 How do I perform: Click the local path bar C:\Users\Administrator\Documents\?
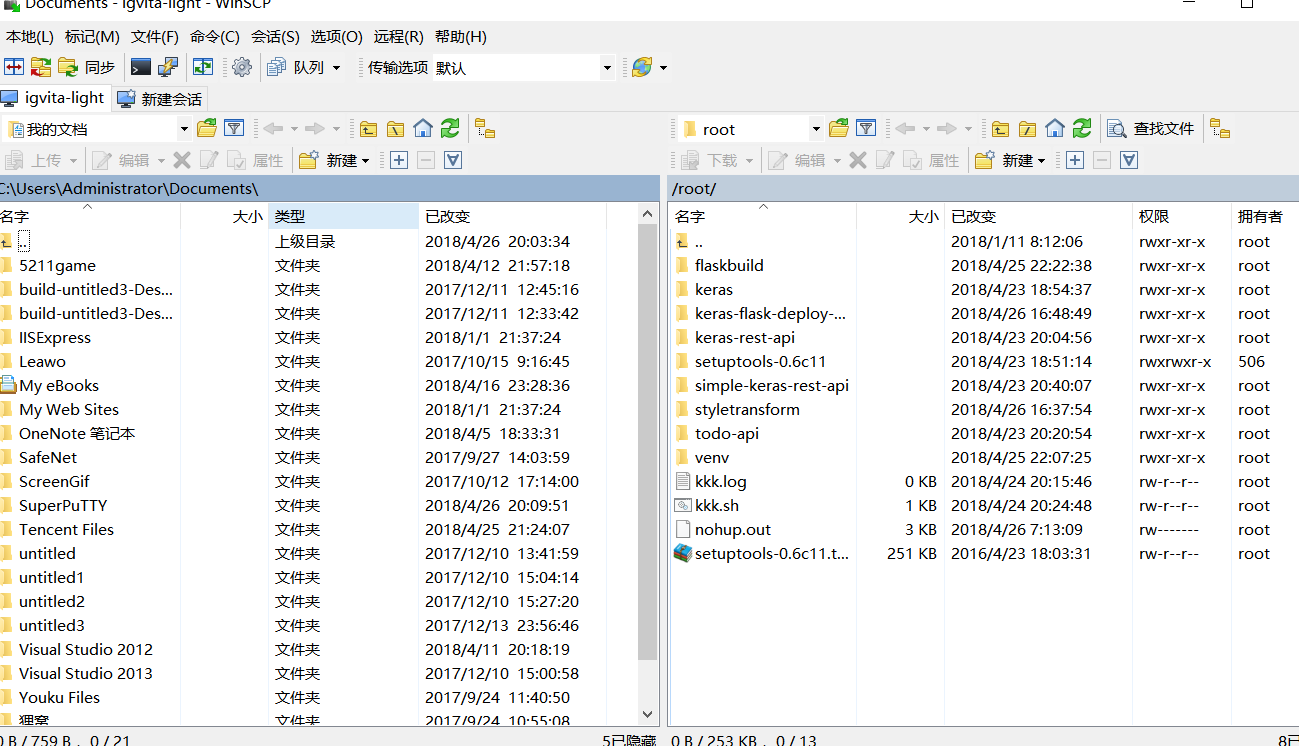(x=330, y=188)
